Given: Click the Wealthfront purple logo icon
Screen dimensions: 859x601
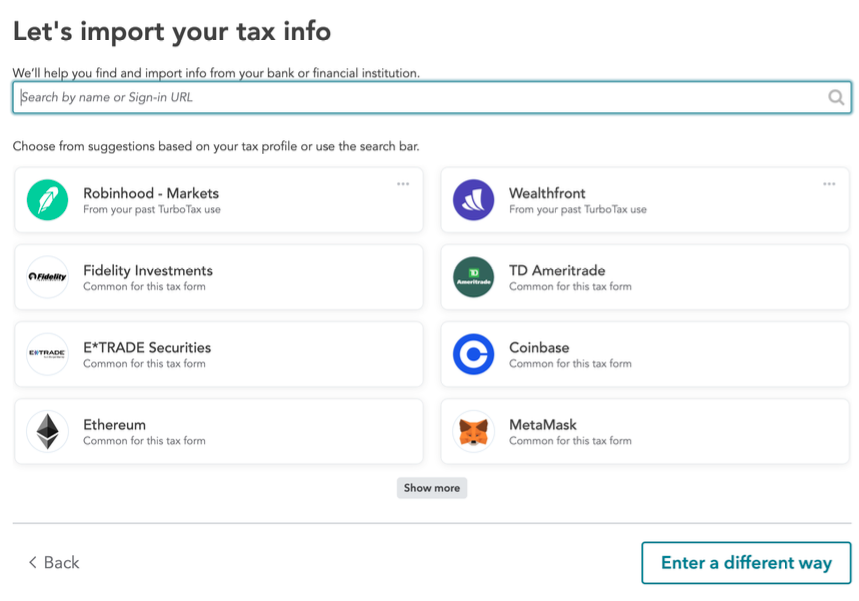Looking at the screenshot, I should (473, 200).
